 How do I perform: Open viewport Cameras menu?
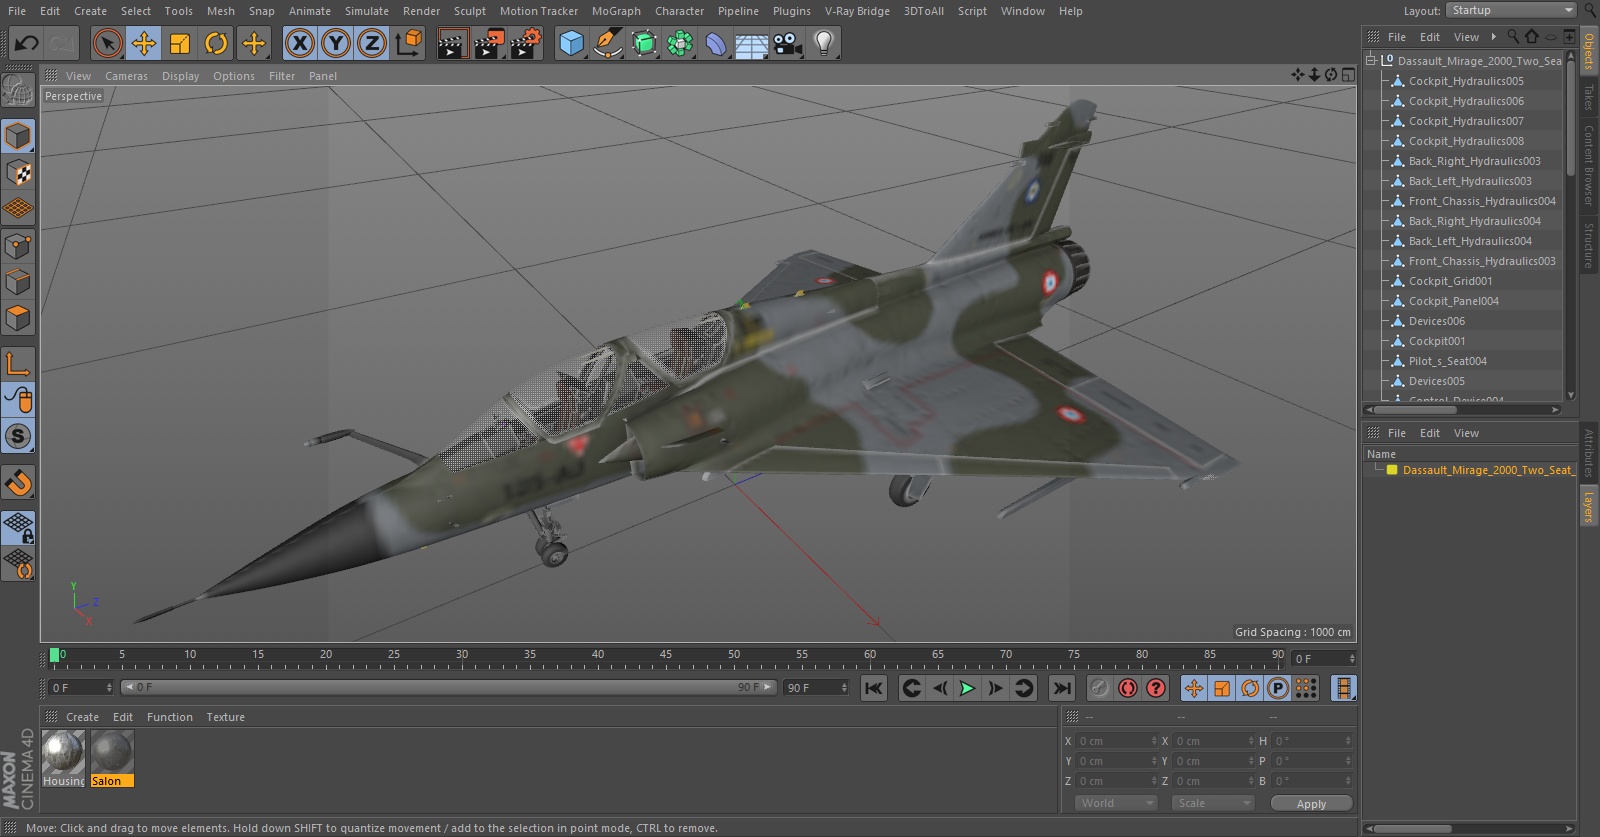(x=126, y=76)
